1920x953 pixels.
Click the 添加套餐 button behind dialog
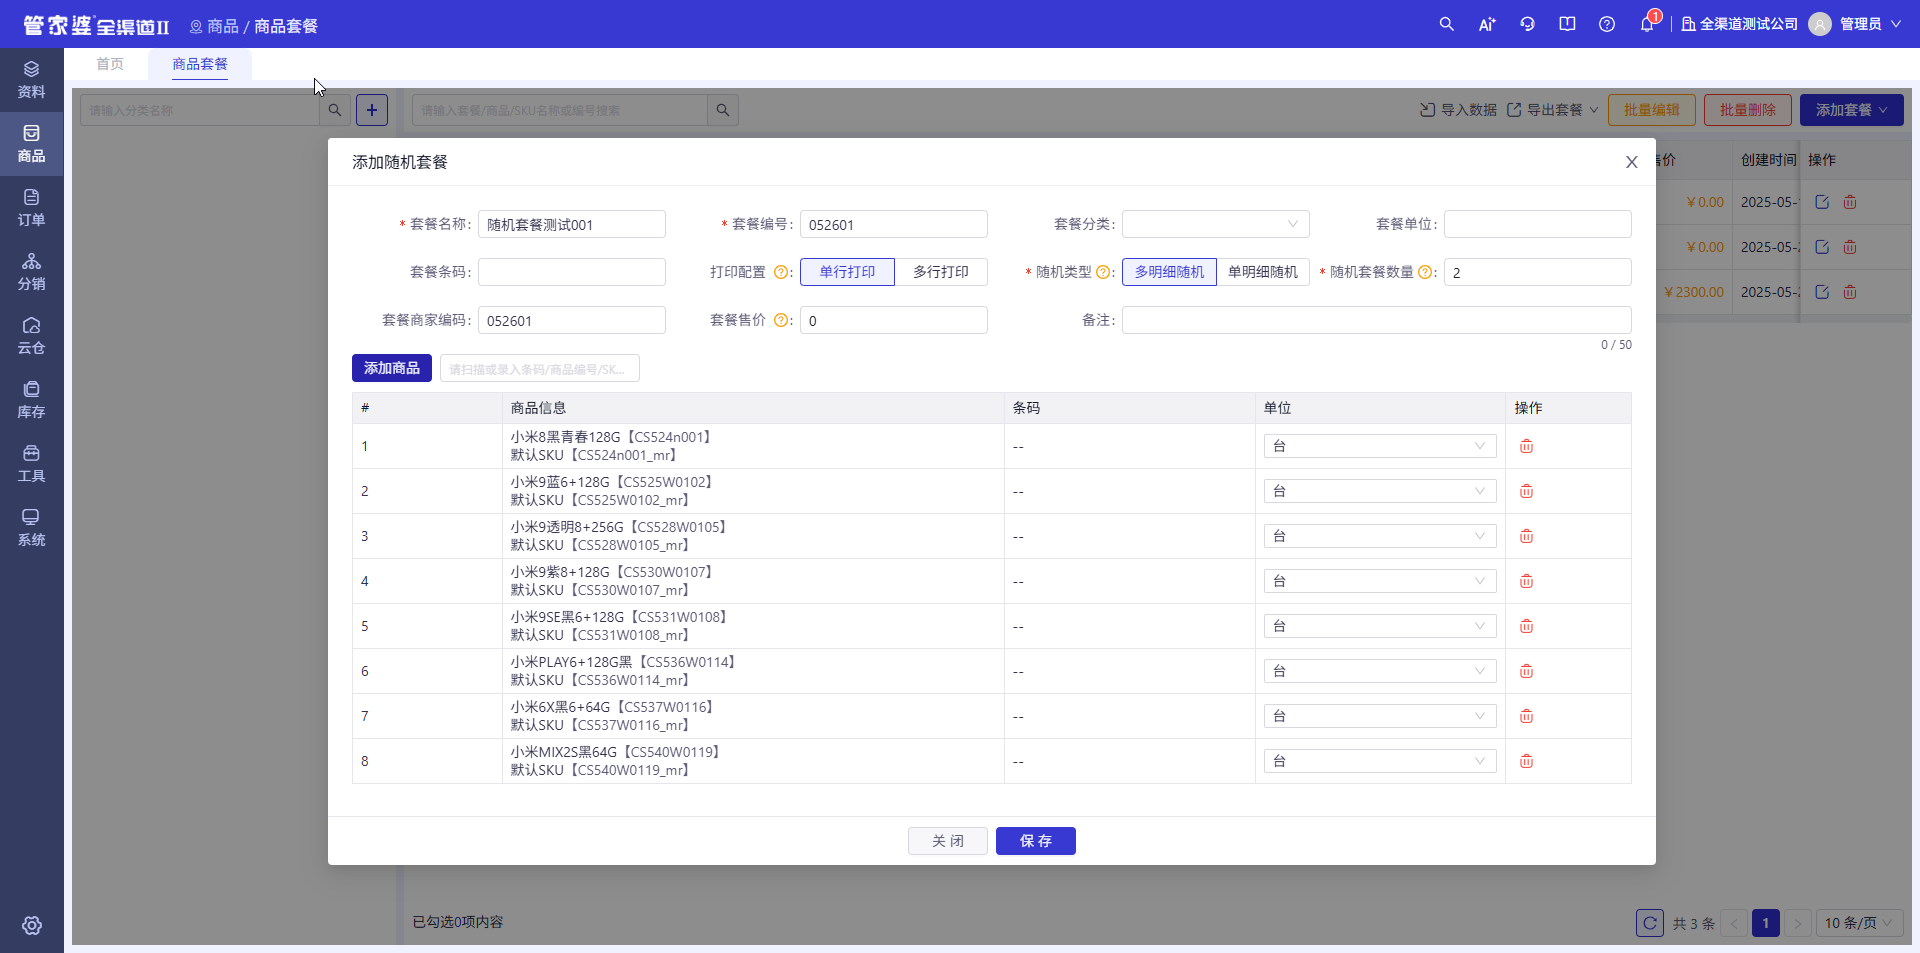click(x=1852, y=110)
